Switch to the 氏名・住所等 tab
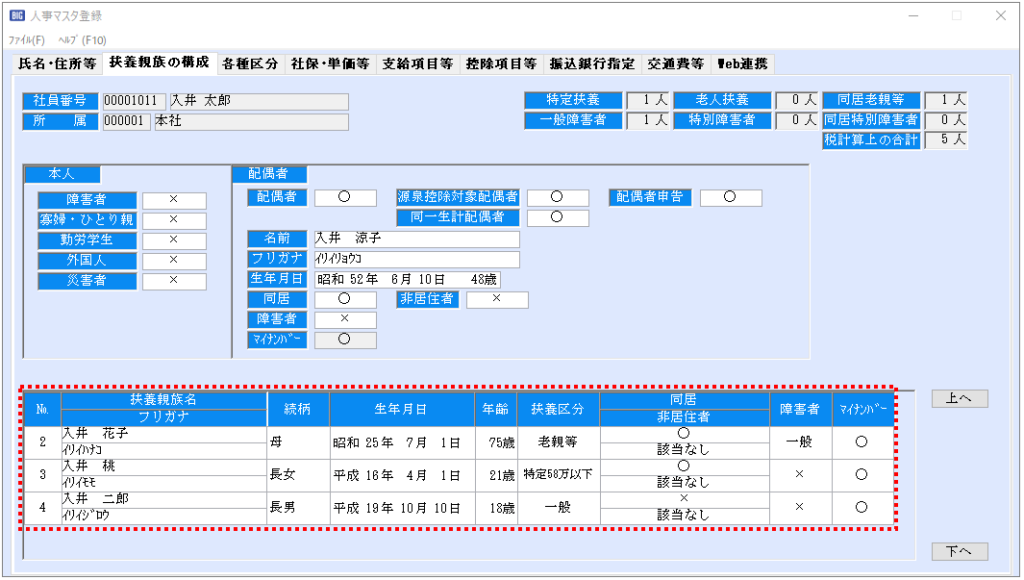1024x580 pixels. coord(58,64)
